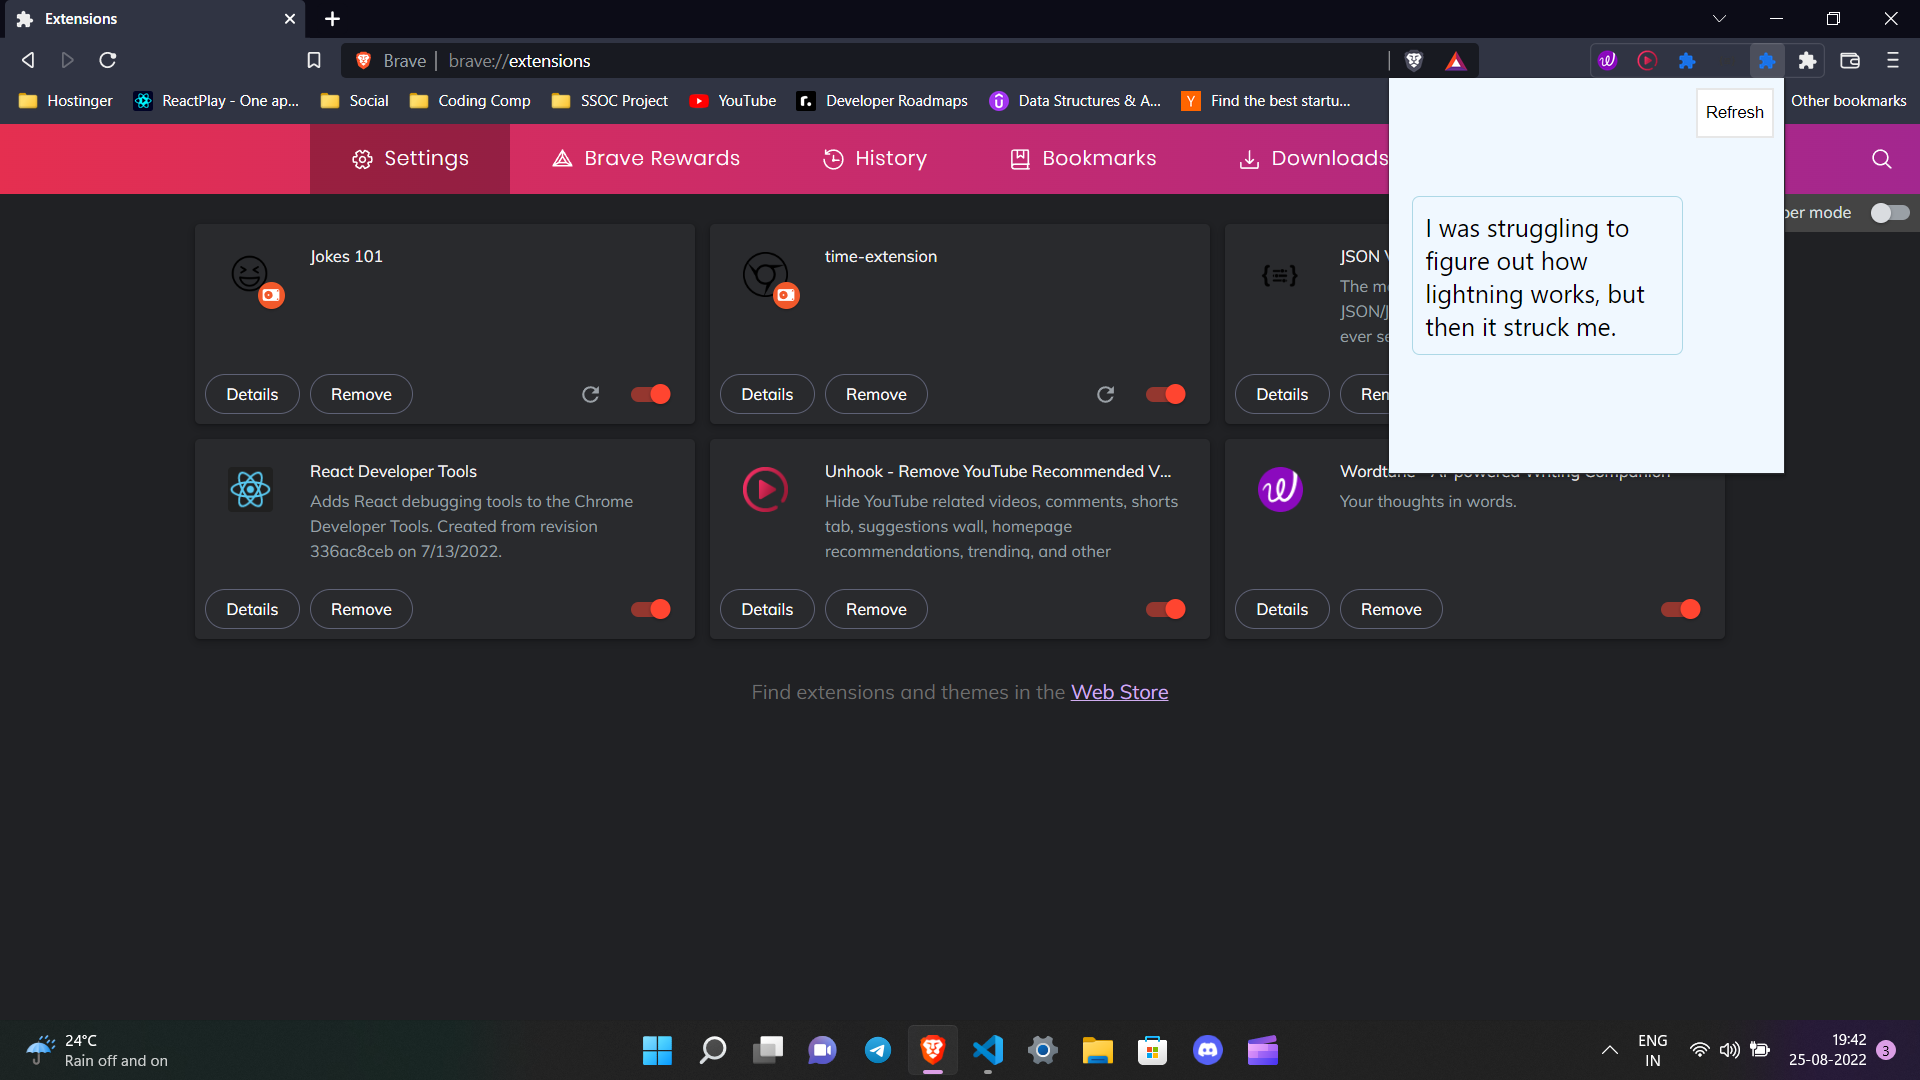Disable the Unhook YouTube extension
The image size is (1920, 1080).
[x=1165, y=609]
